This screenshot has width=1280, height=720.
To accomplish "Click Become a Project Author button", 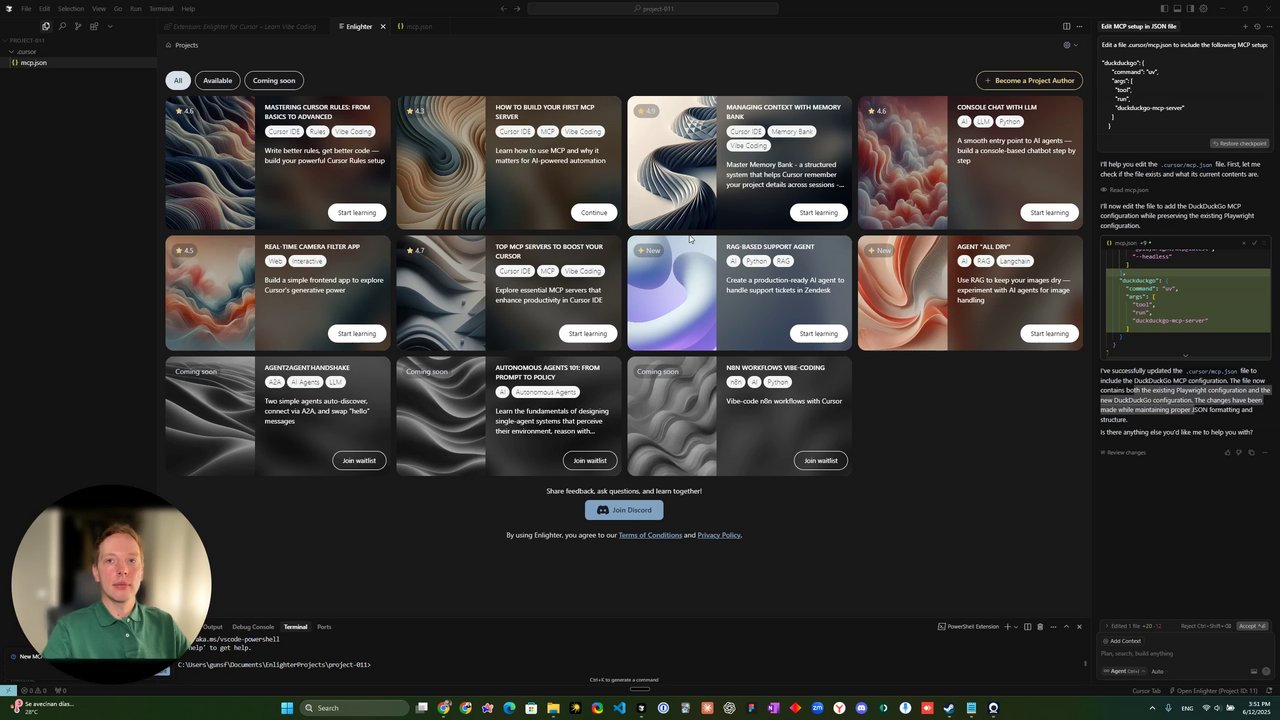I will pyautogui.click(x=1029, y=80).
